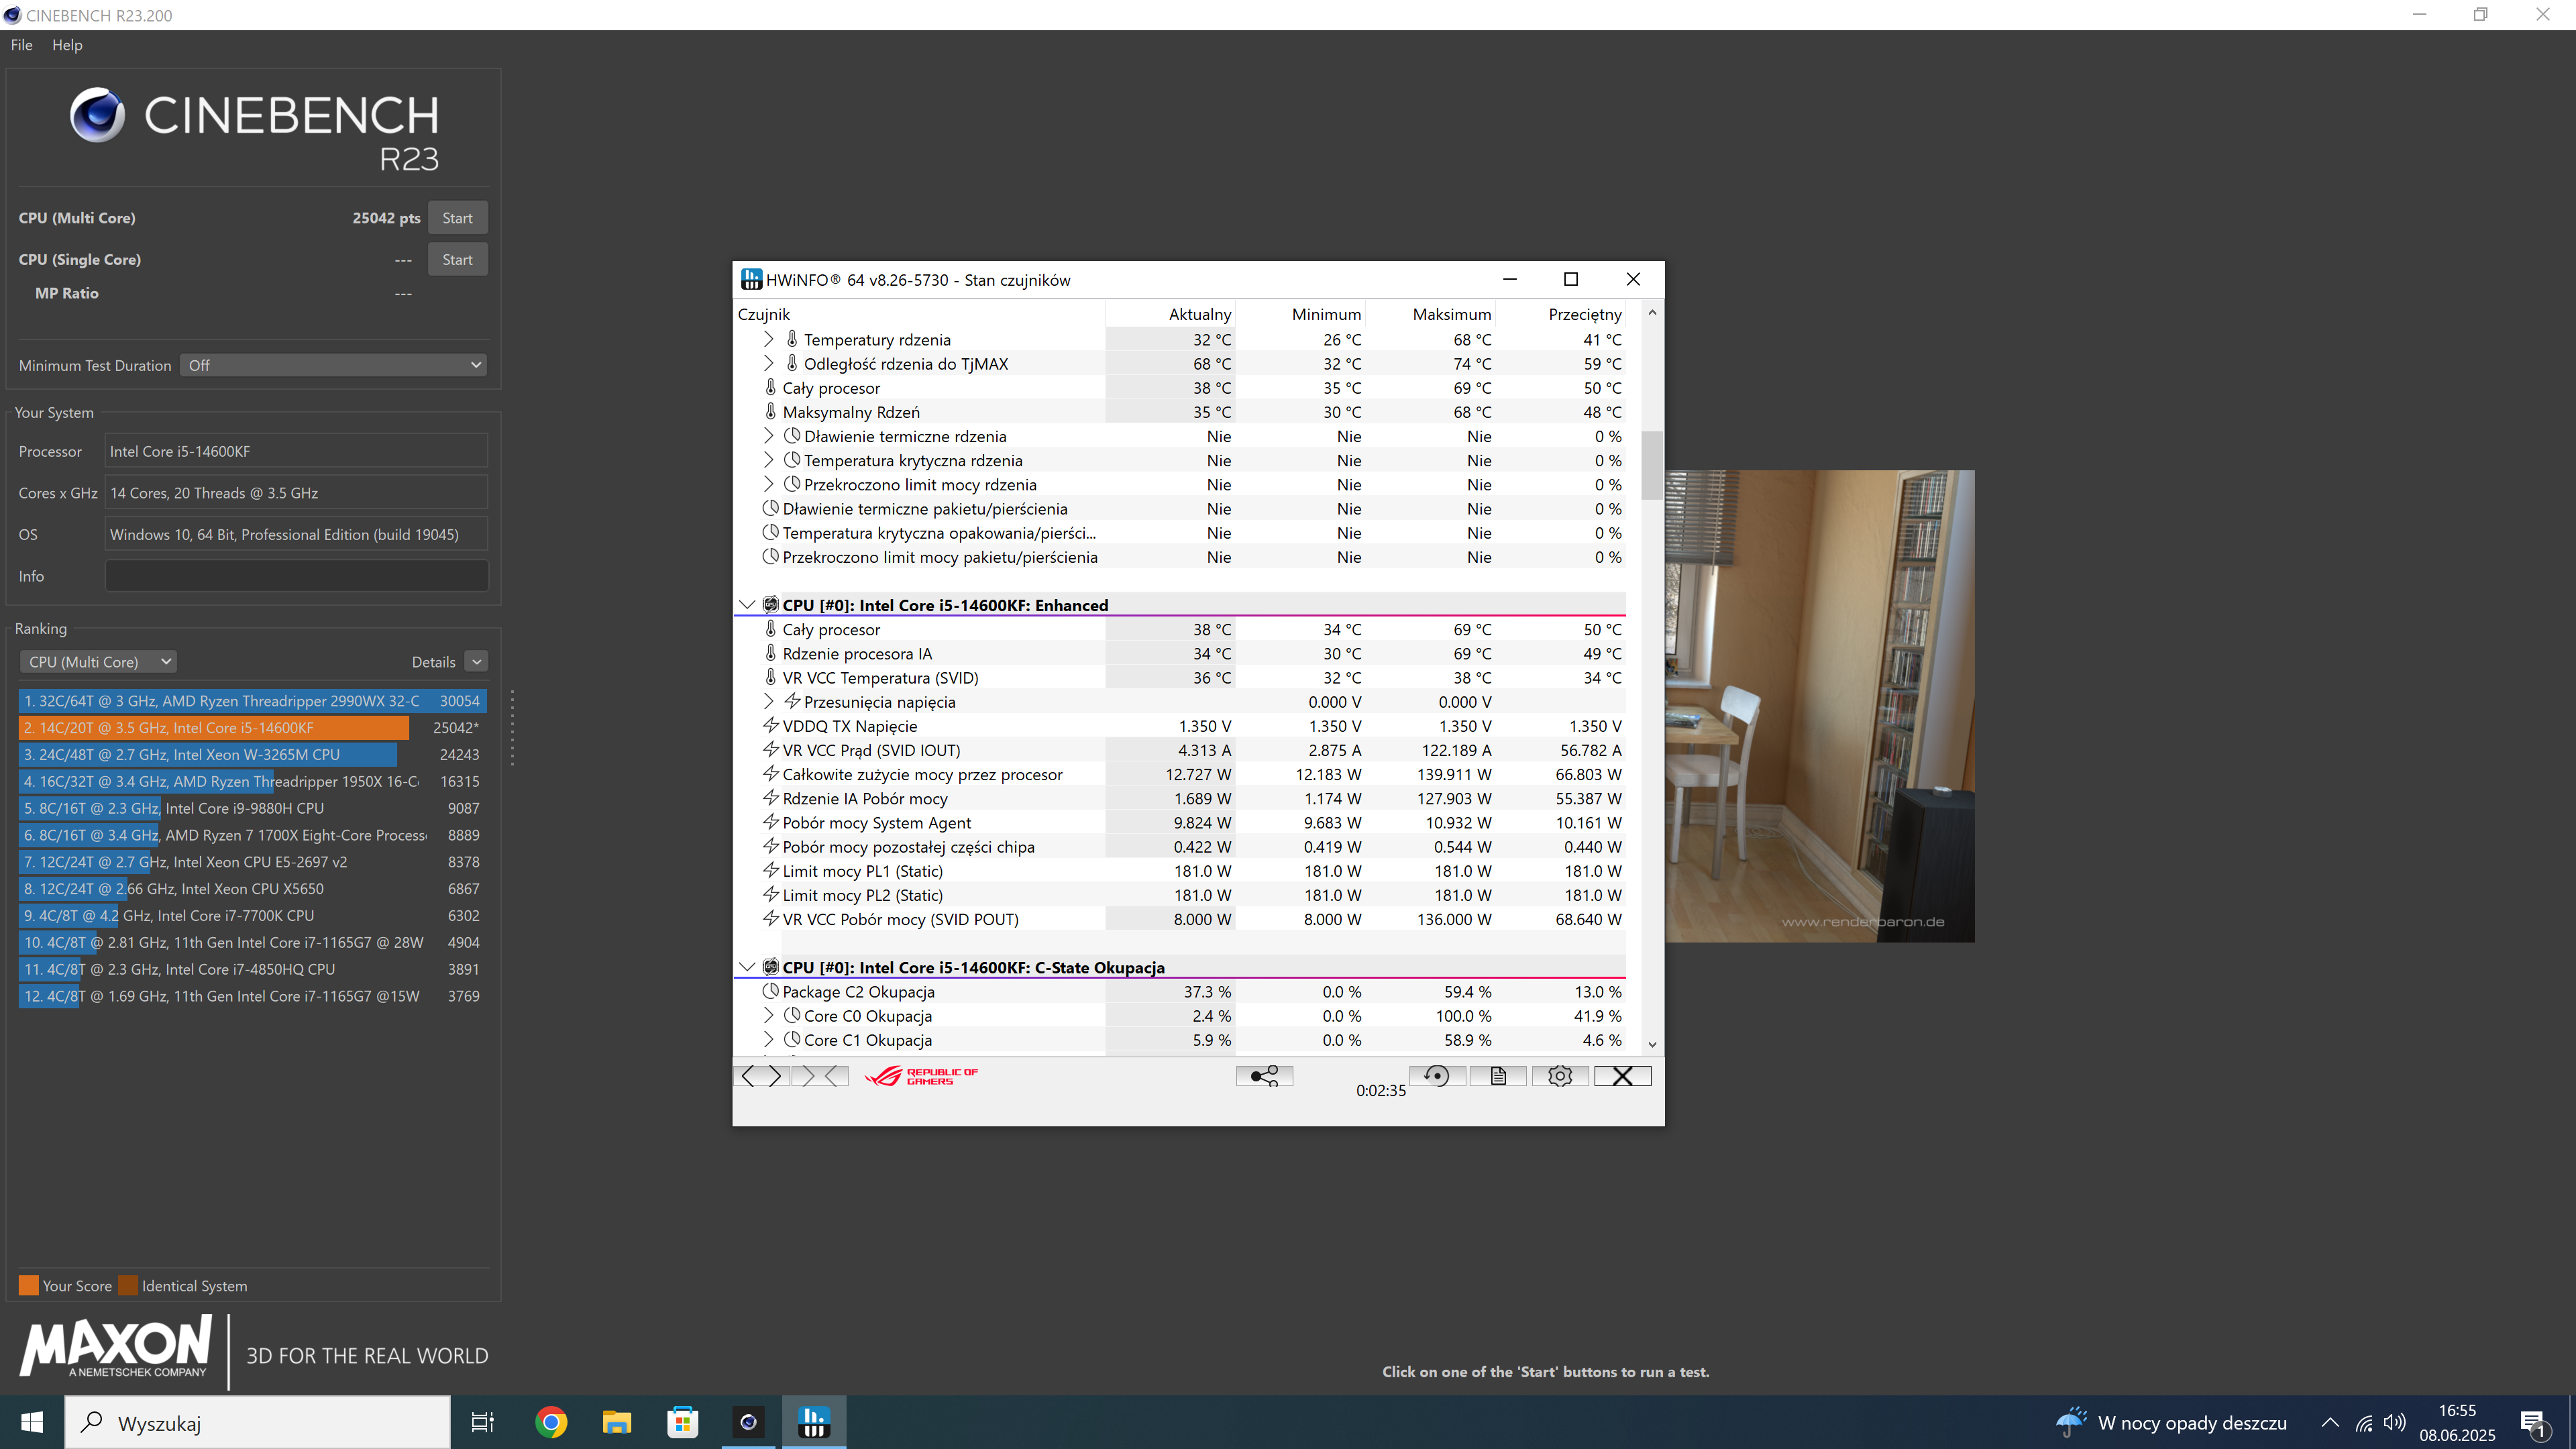Close sensors with X toolbar button

tap(1622, 1076)
